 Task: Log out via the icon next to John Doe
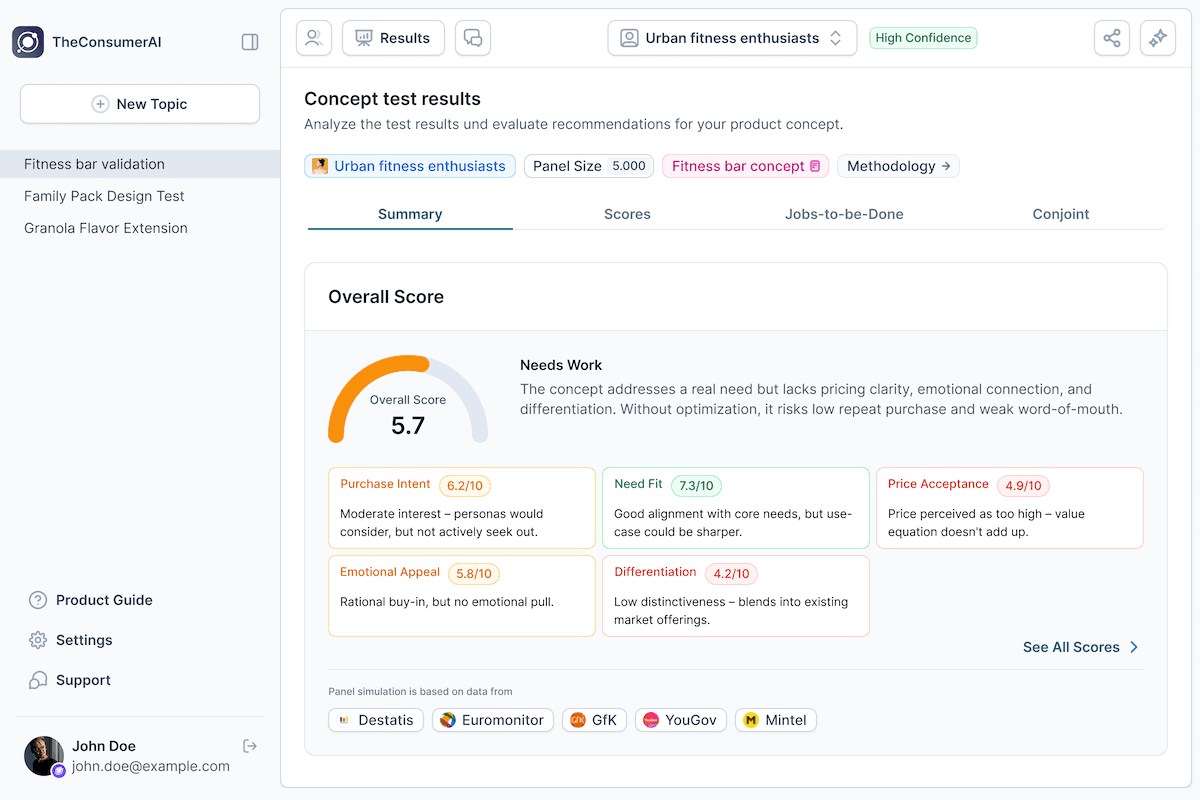[249, 745]
